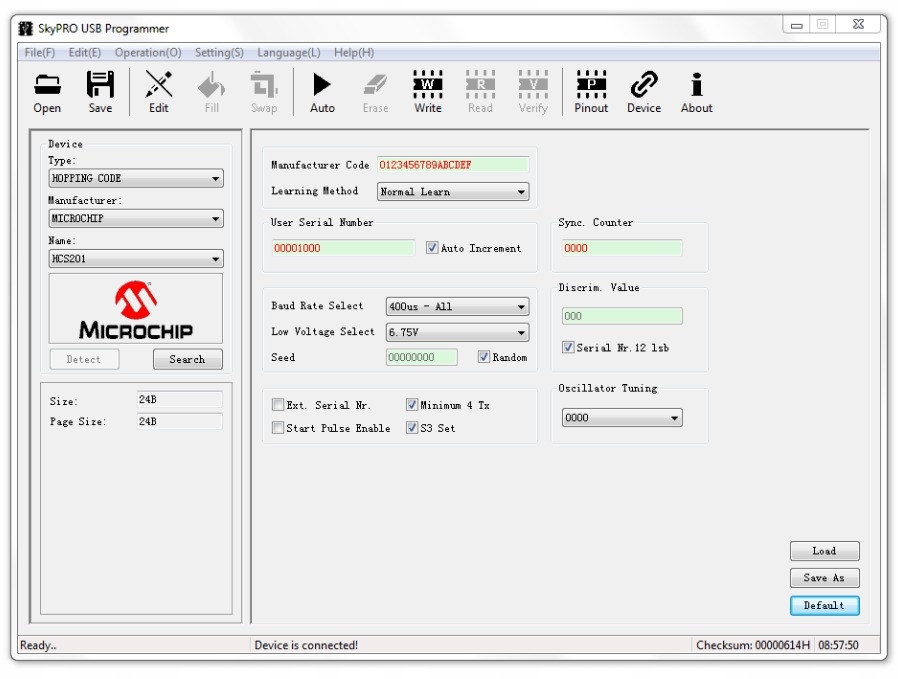Click the Edit buffer icon
The image size is (902, 679).
[x=158, y=90]
